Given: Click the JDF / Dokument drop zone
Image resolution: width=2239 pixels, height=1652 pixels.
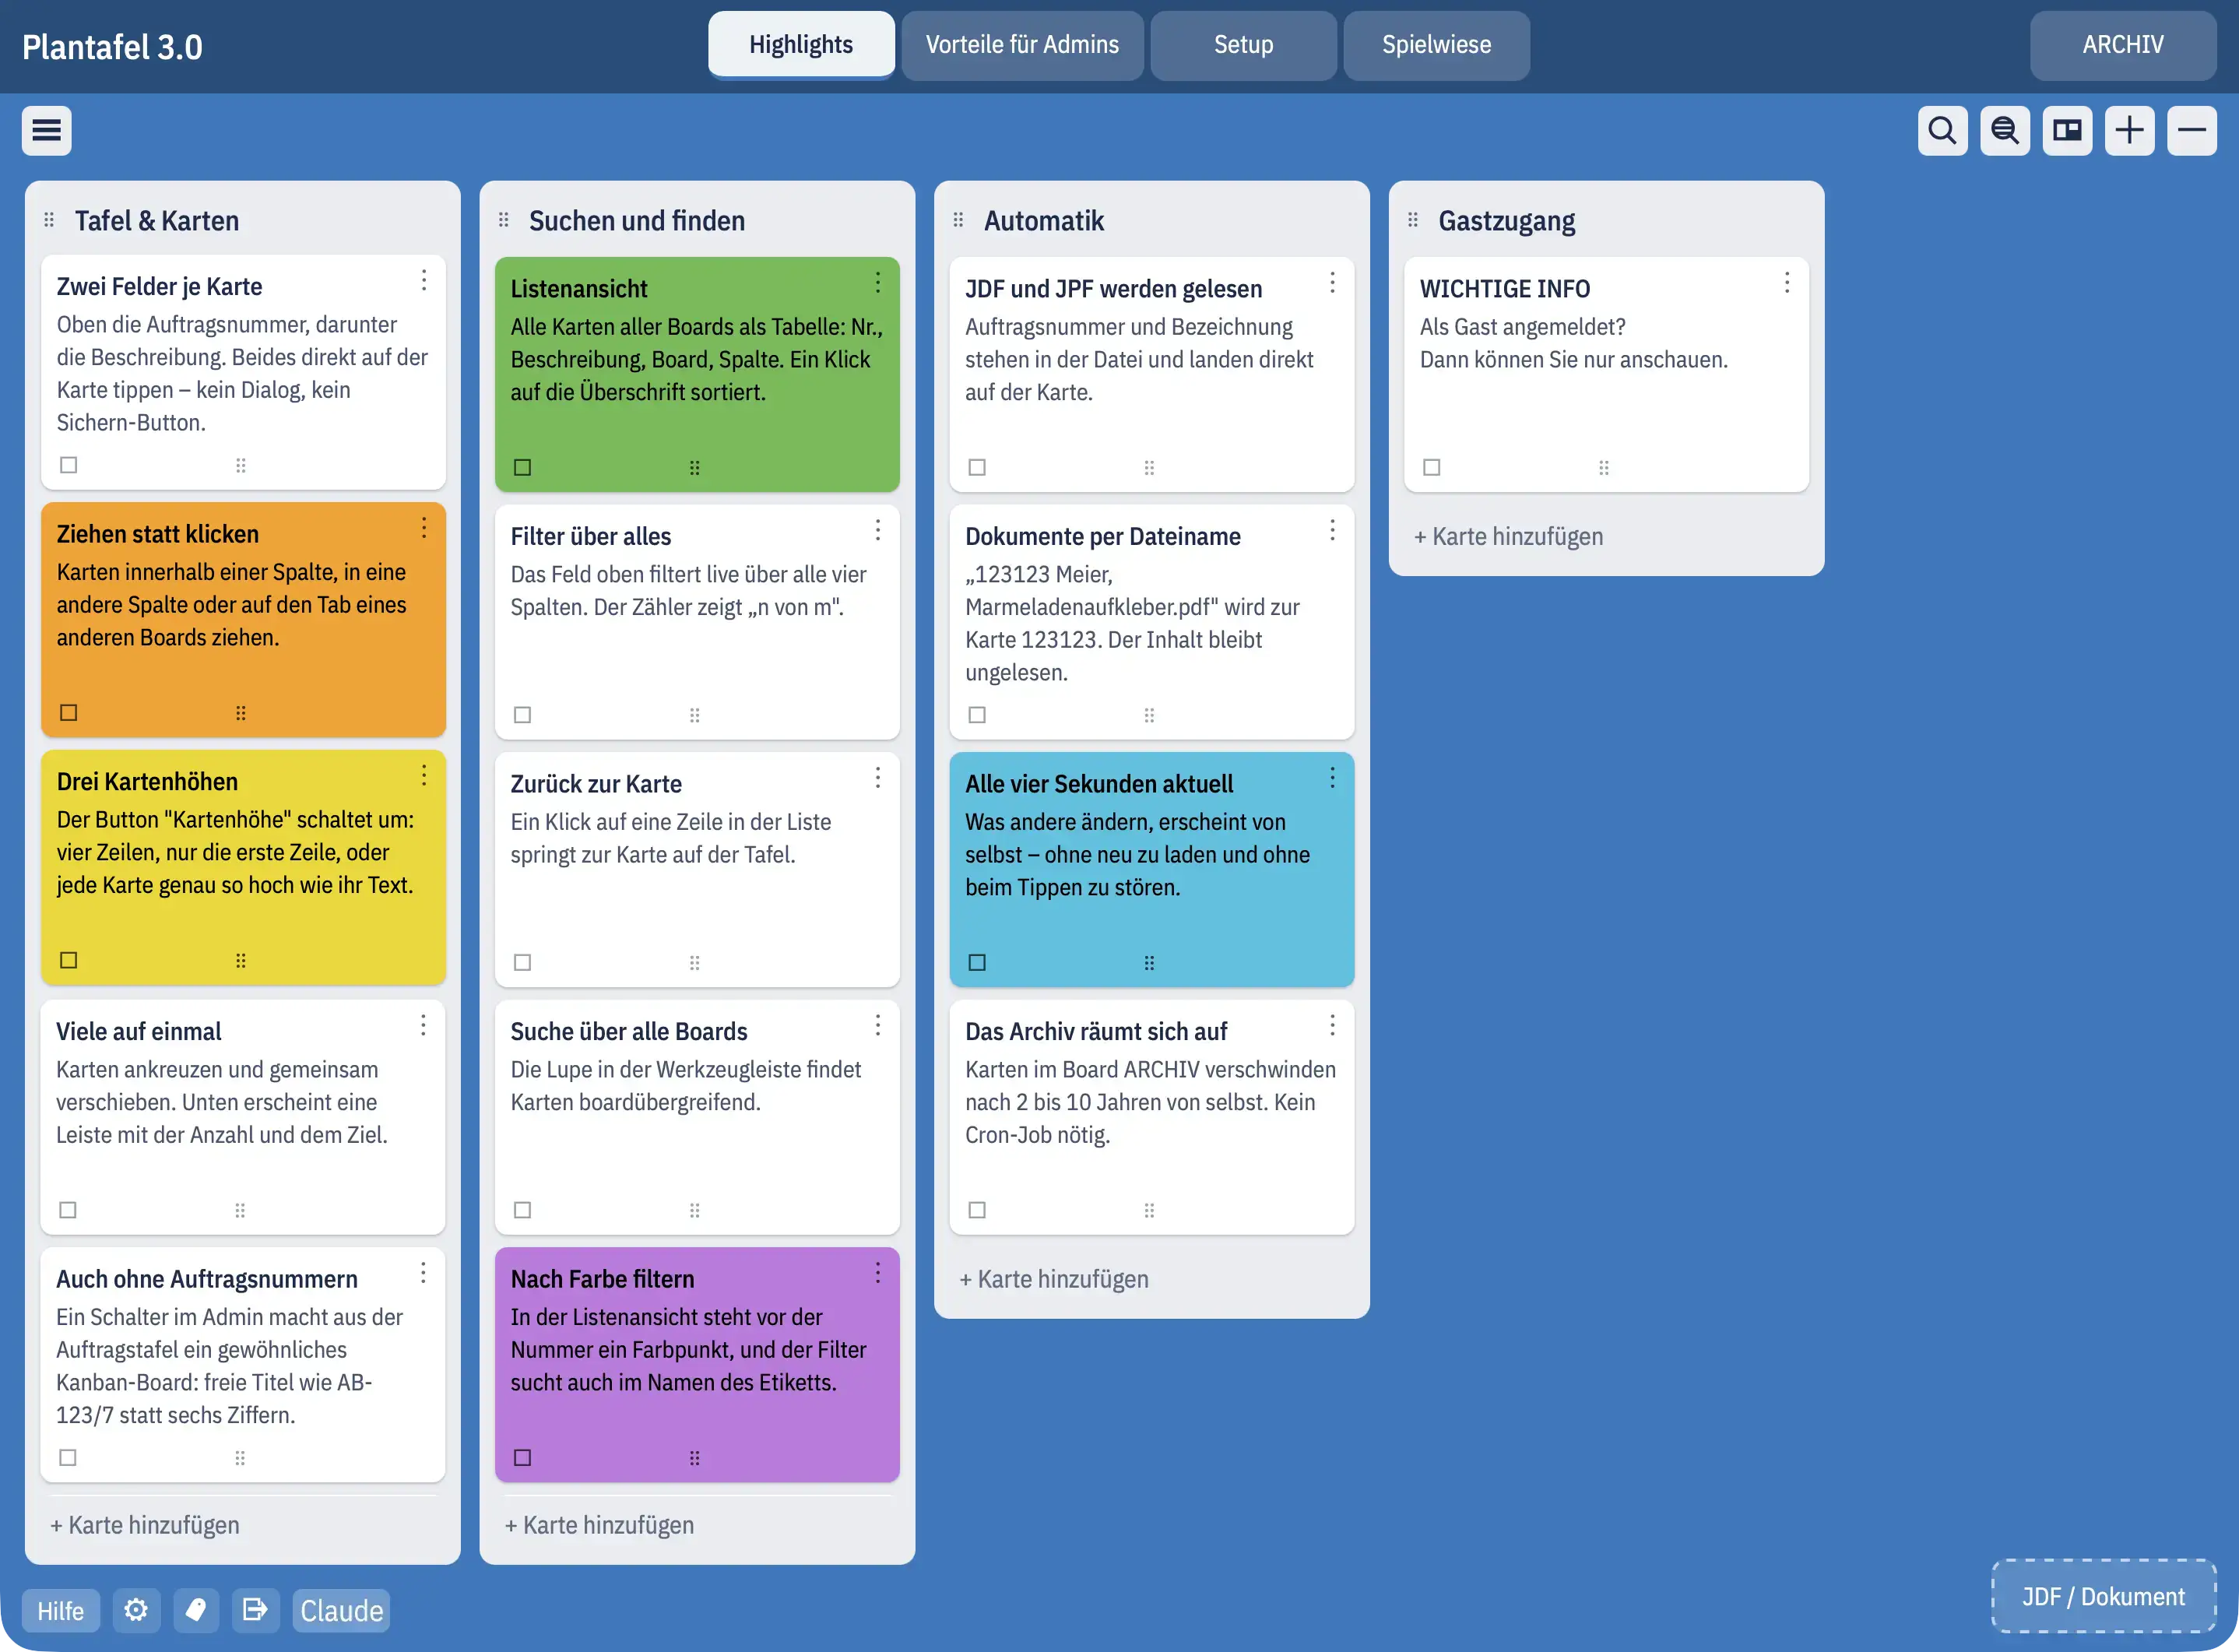Looking at the screenshot, I should click(x=2103, y=1596).
